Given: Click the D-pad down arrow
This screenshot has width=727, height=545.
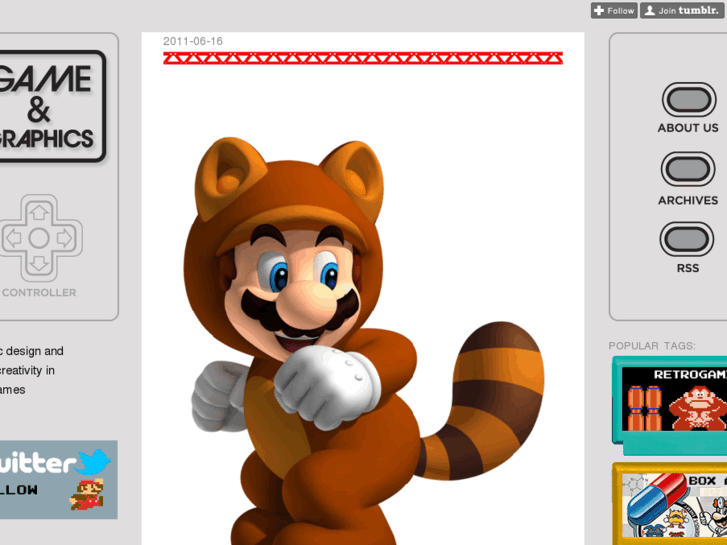Looking at the screenshot, I should click(39, 264).
